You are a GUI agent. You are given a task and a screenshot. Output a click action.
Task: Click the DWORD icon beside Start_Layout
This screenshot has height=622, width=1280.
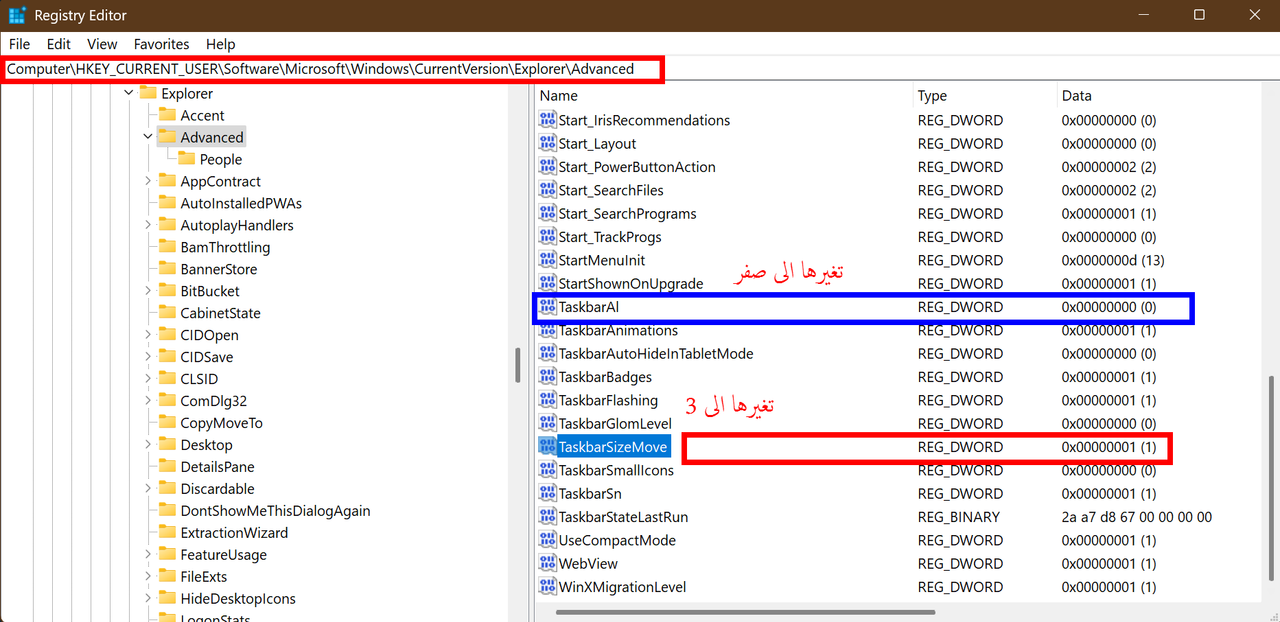[x=547, y=143]
